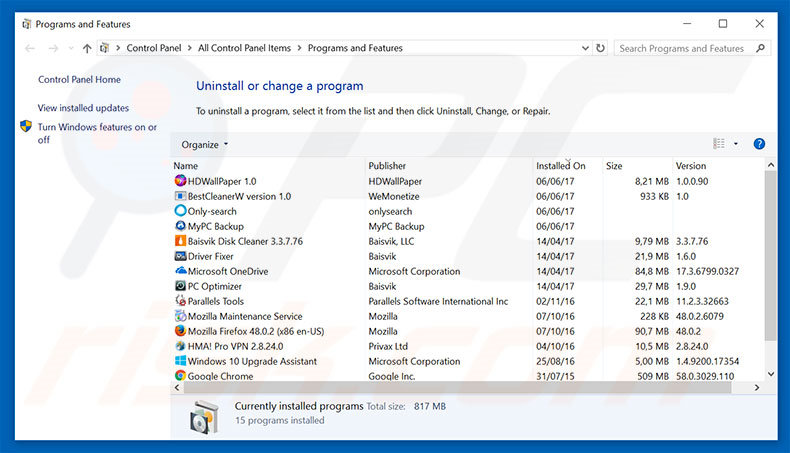The image size is (790, 453).
Task: Refresh the Programs and Features list
Action: tap(601, 48)
